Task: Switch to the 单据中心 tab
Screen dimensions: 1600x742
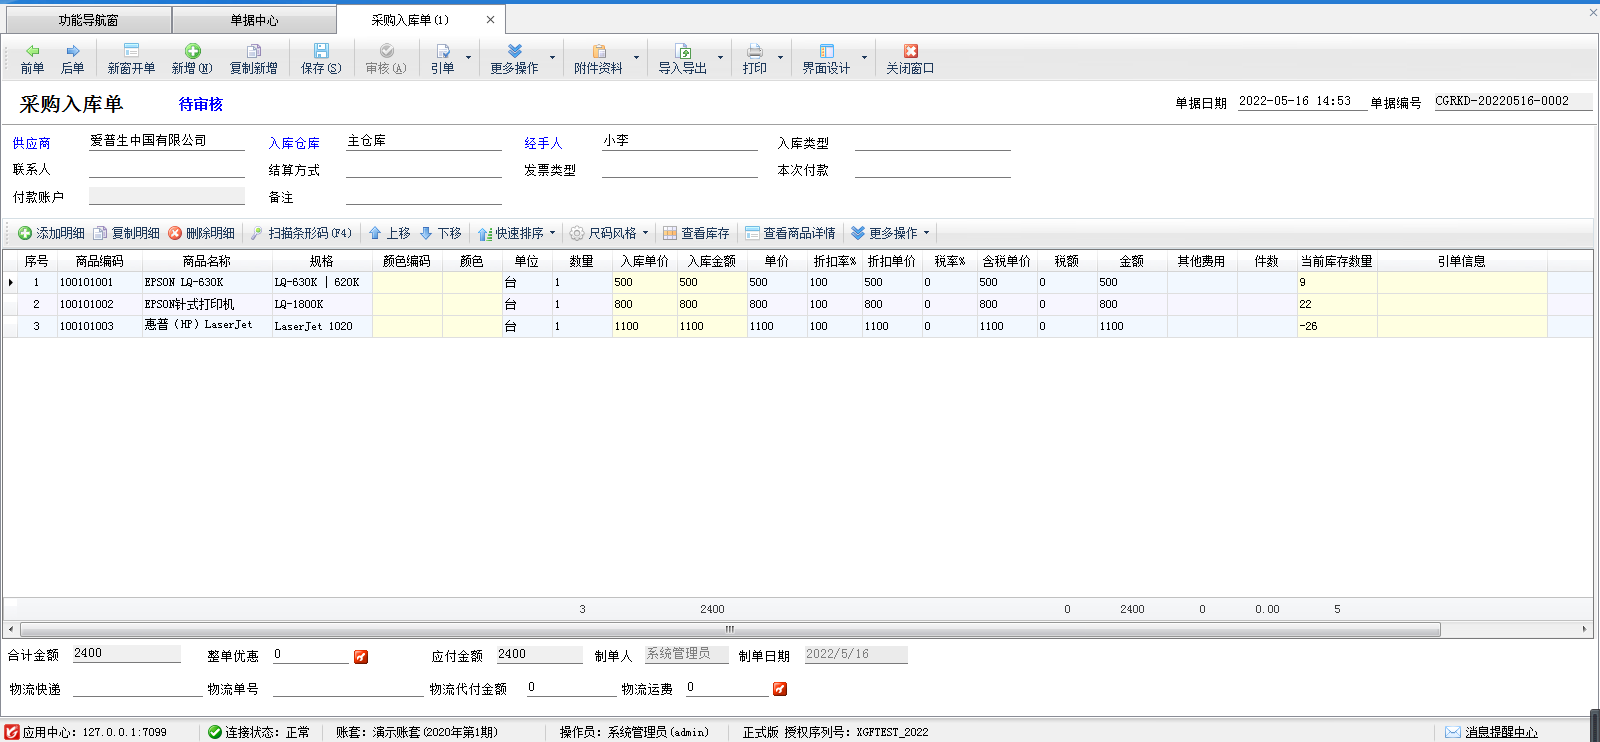Action: tap(254, 20)
